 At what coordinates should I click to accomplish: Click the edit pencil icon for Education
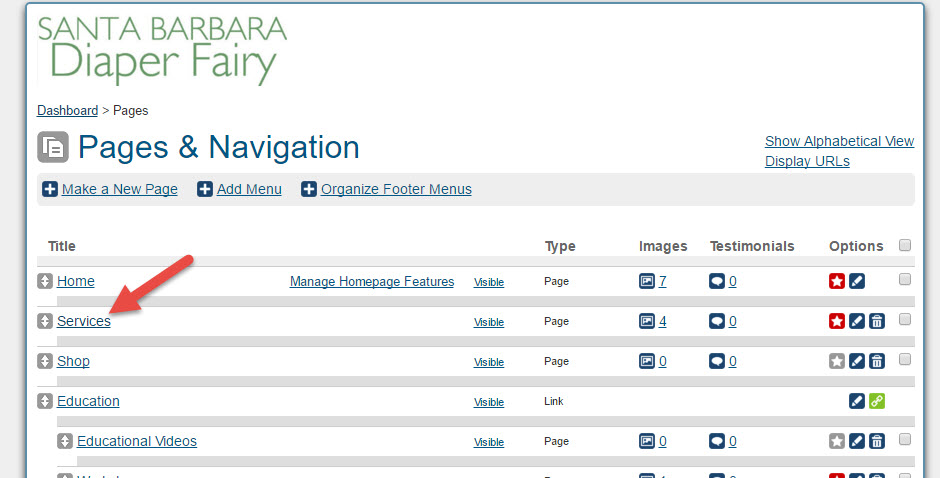coord(857,401)
